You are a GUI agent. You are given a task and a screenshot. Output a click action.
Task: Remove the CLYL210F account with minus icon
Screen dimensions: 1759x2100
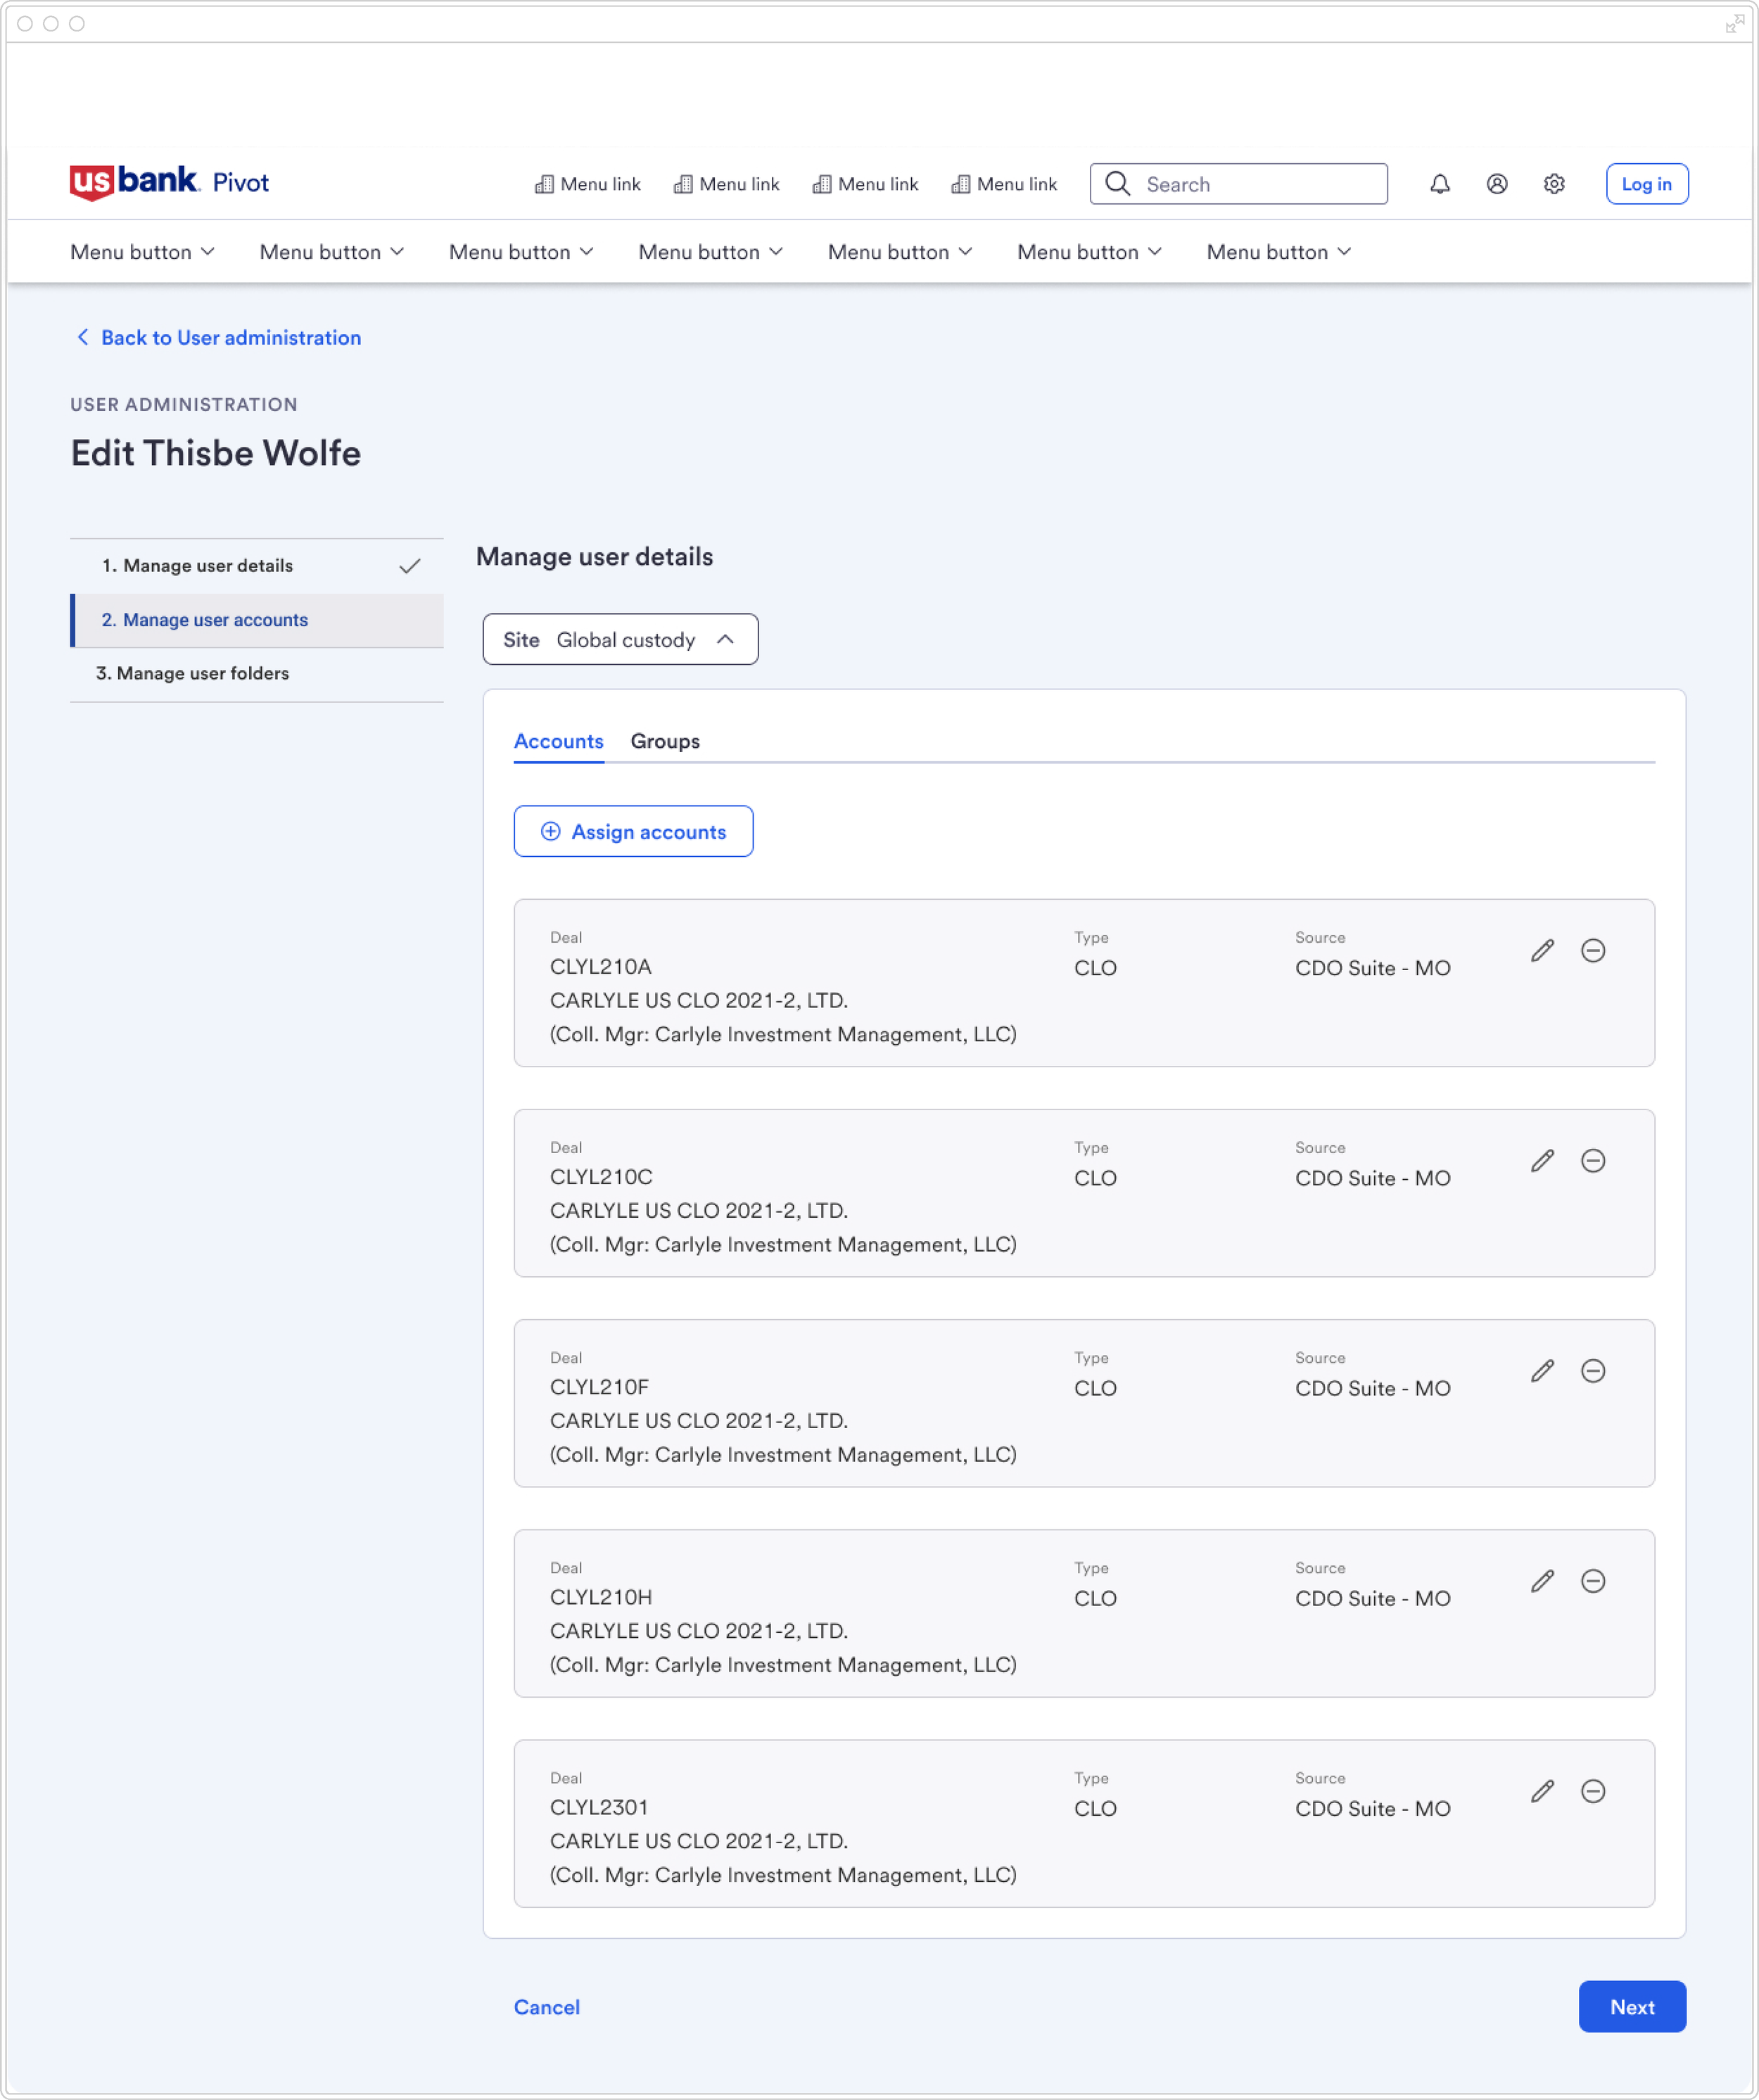coord(1592,1370)
